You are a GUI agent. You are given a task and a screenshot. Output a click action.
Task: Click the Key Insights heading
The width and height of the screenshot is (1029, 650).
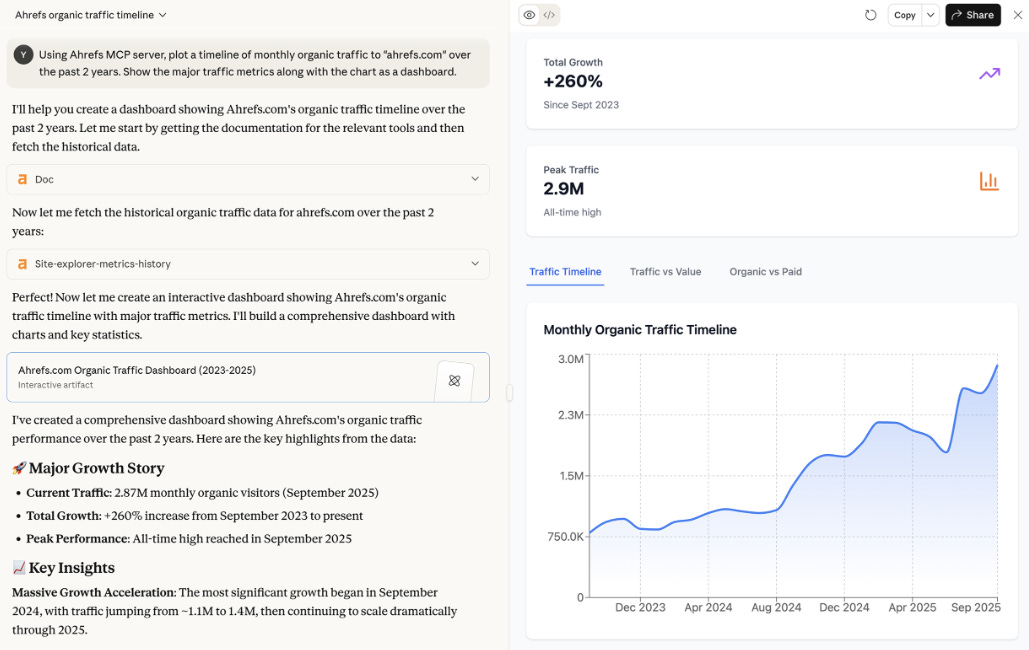coord(72,568)
